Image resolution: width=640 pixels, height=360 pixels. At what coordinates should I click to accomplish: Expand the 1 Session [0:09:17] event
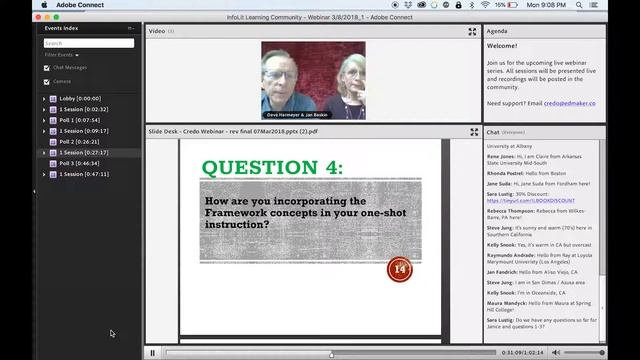[x=44, y=131]
